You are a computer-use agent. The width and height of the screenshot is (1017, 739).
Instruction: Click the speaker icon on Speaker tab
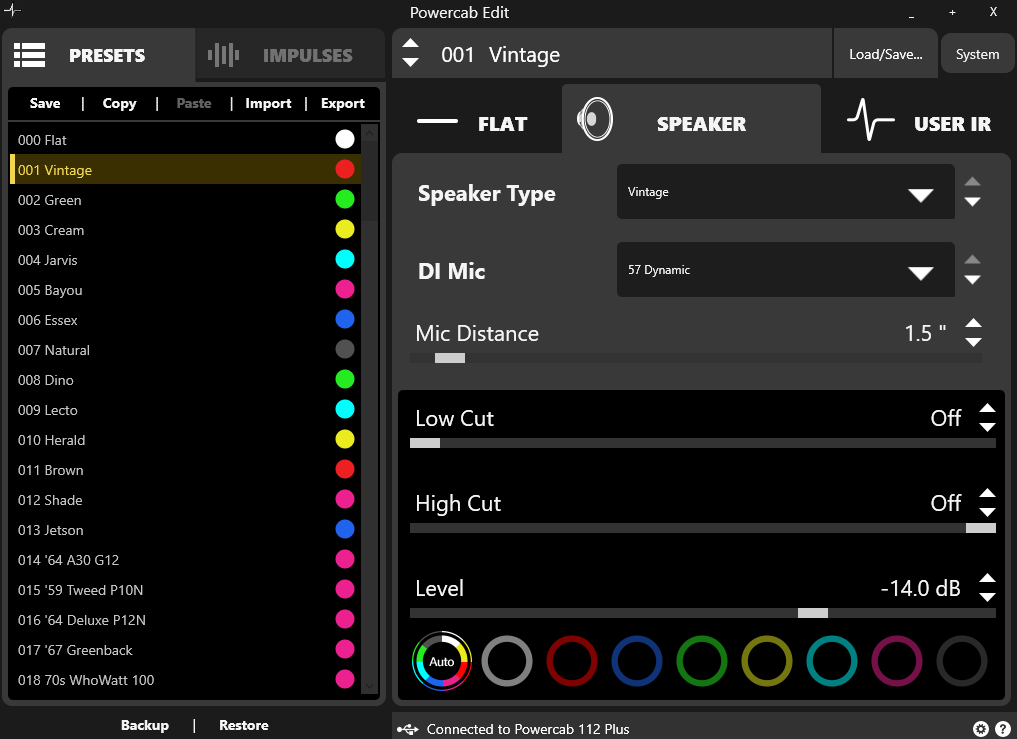click(593, 120)
